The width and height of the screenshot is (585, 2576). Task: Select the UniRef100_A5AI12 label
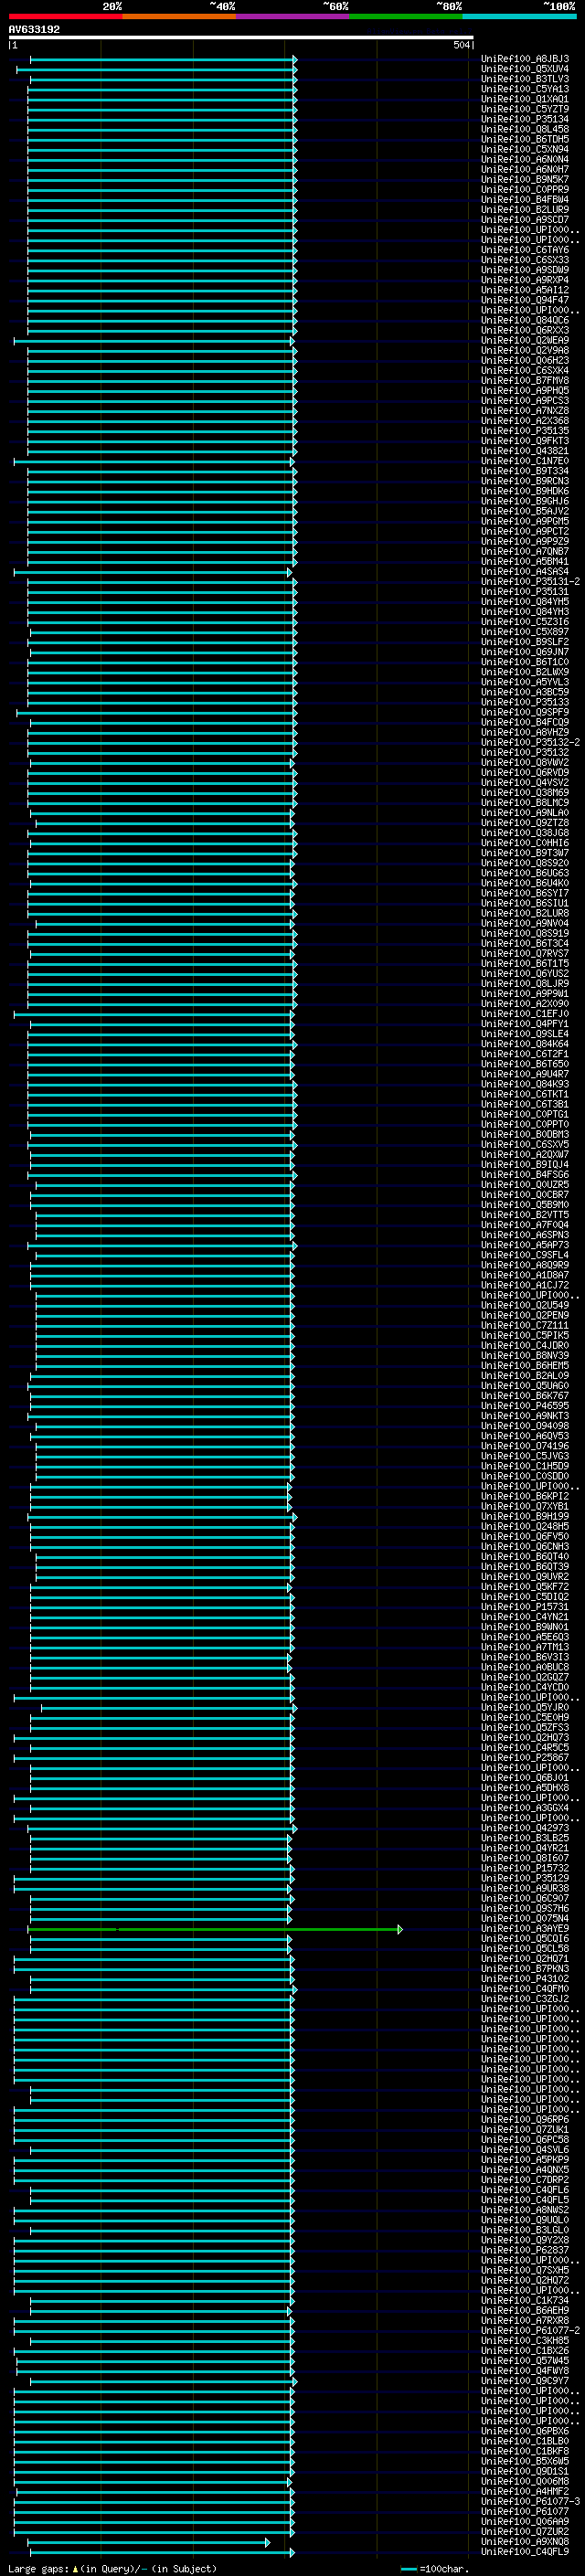tap(525, 290)
